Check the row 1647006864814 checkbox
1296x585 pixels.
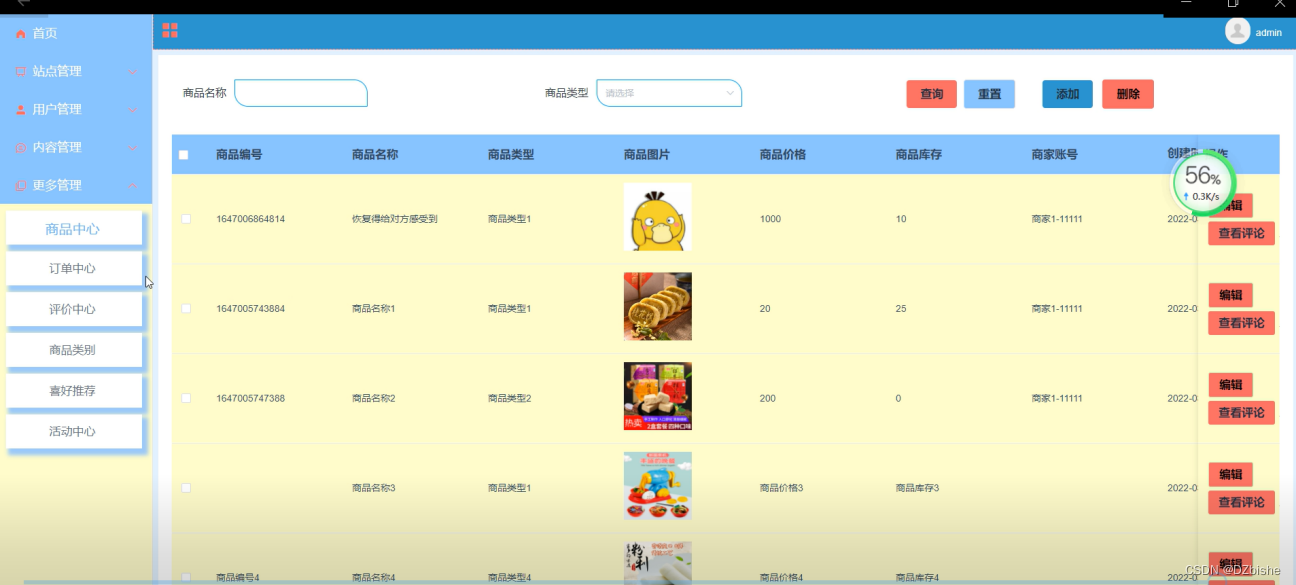[186, 219]
